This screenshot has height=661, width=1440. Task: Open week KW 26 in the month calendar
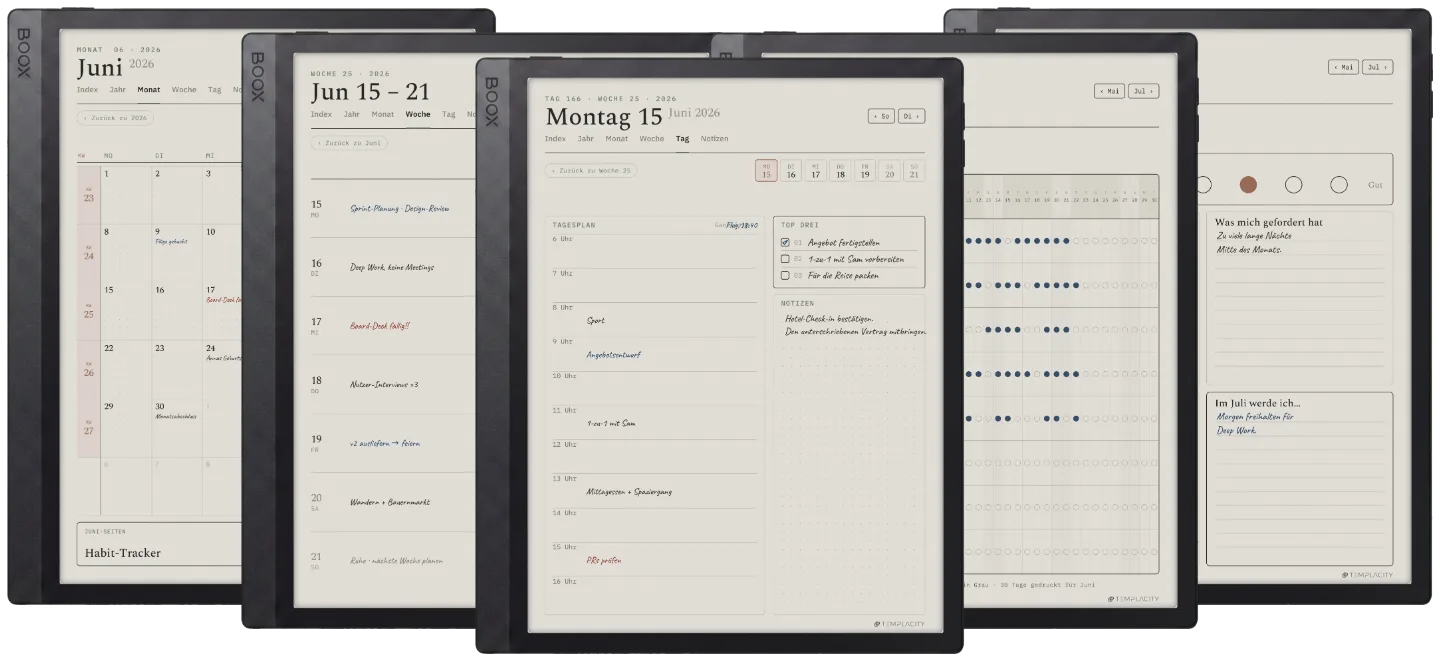(x=88, y=370)
